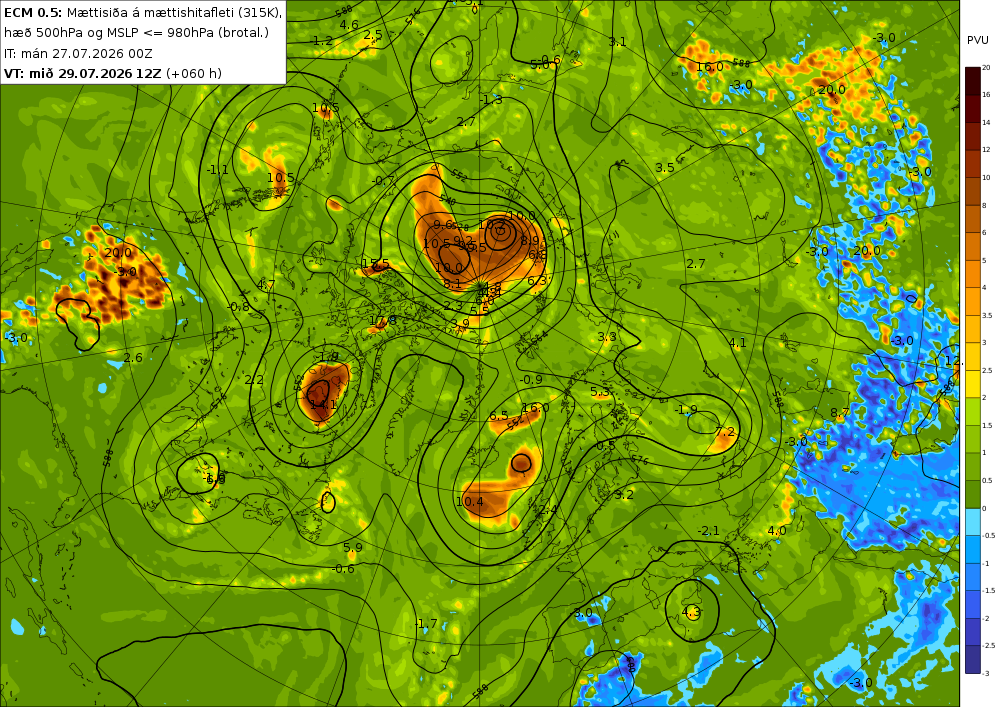Select the dark blue swatch near -3
The width and height of the screenshot is (1000, 707).
(973, 659)
